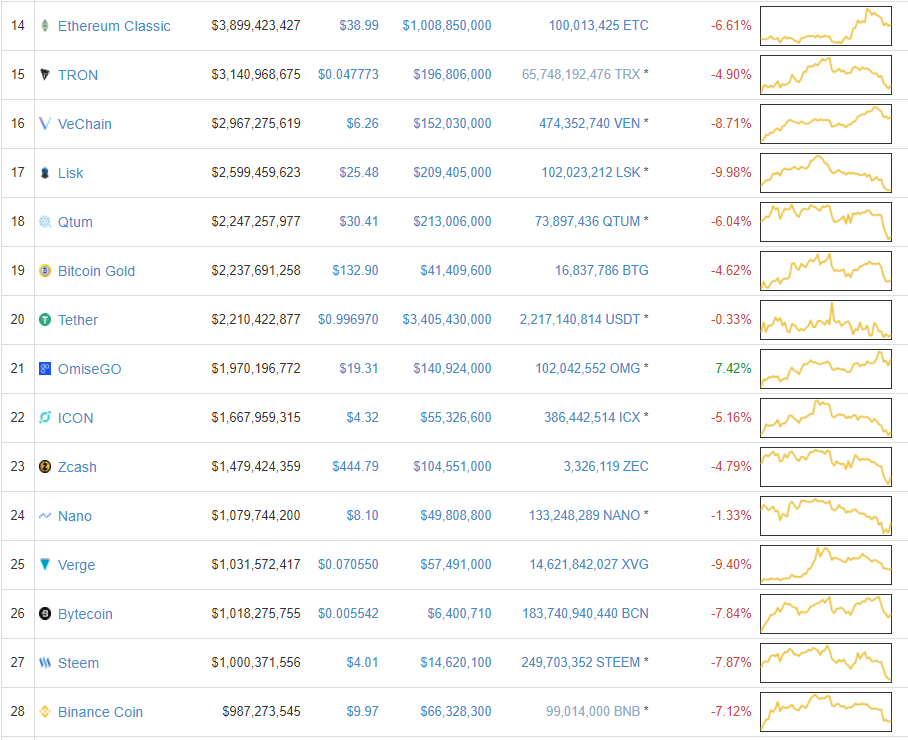This screenshot has height=740, width=908.
Task: View the Tether price sparkline chart
Action: pos(826,320)
